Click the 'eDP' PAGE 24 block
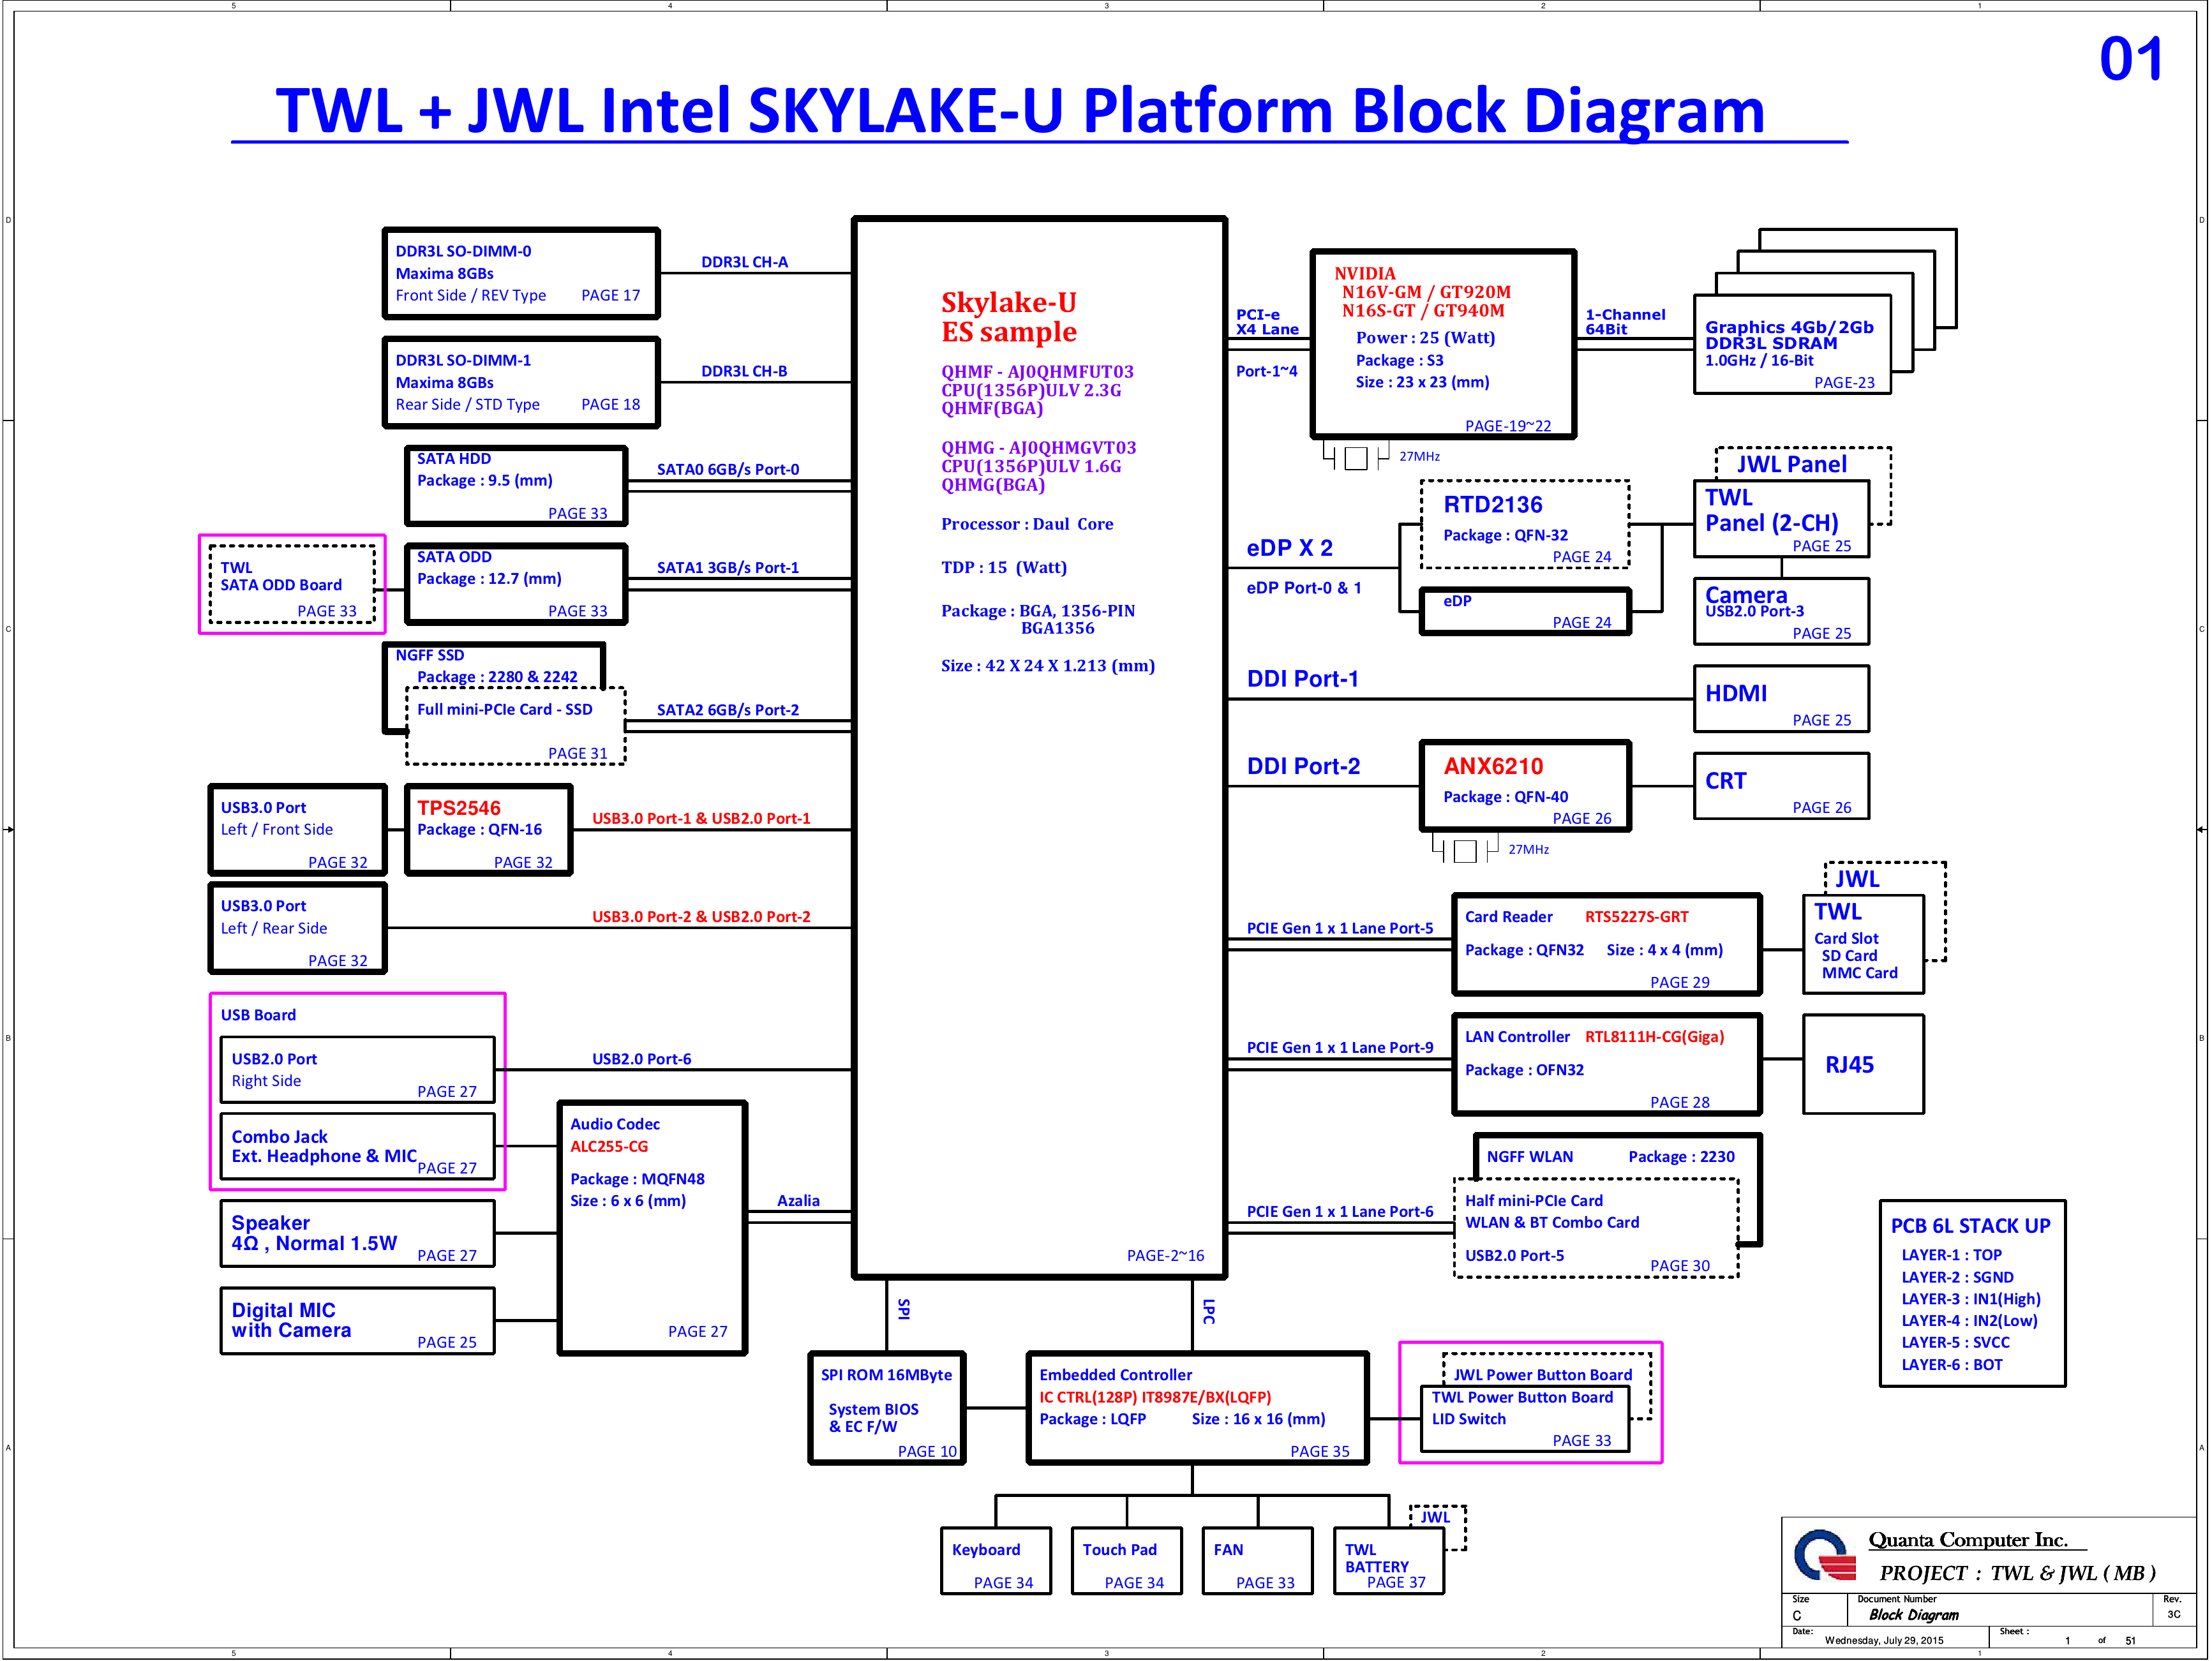Image resolution: width=2212 pixels, height=1661 pixels. (x=1525, y=612)
